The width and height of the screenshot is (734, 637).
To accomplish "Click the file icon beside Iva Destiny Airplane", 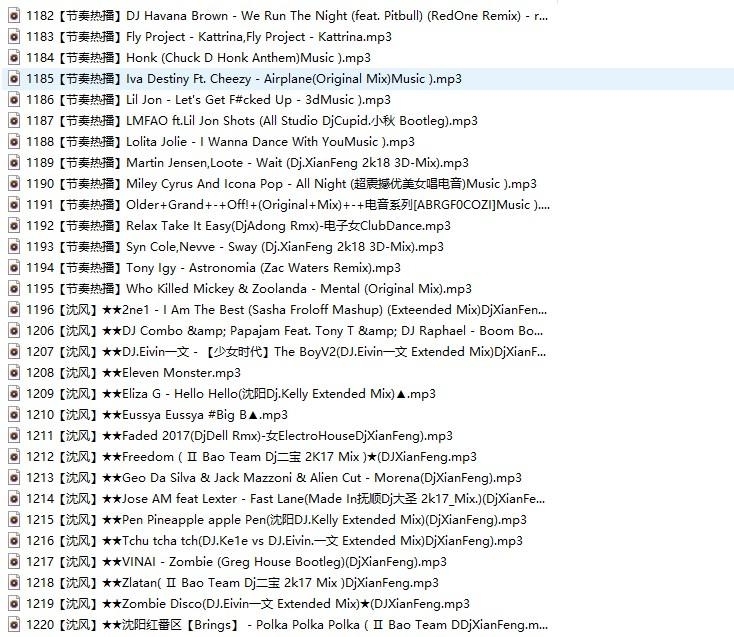I will pos(14,79).
